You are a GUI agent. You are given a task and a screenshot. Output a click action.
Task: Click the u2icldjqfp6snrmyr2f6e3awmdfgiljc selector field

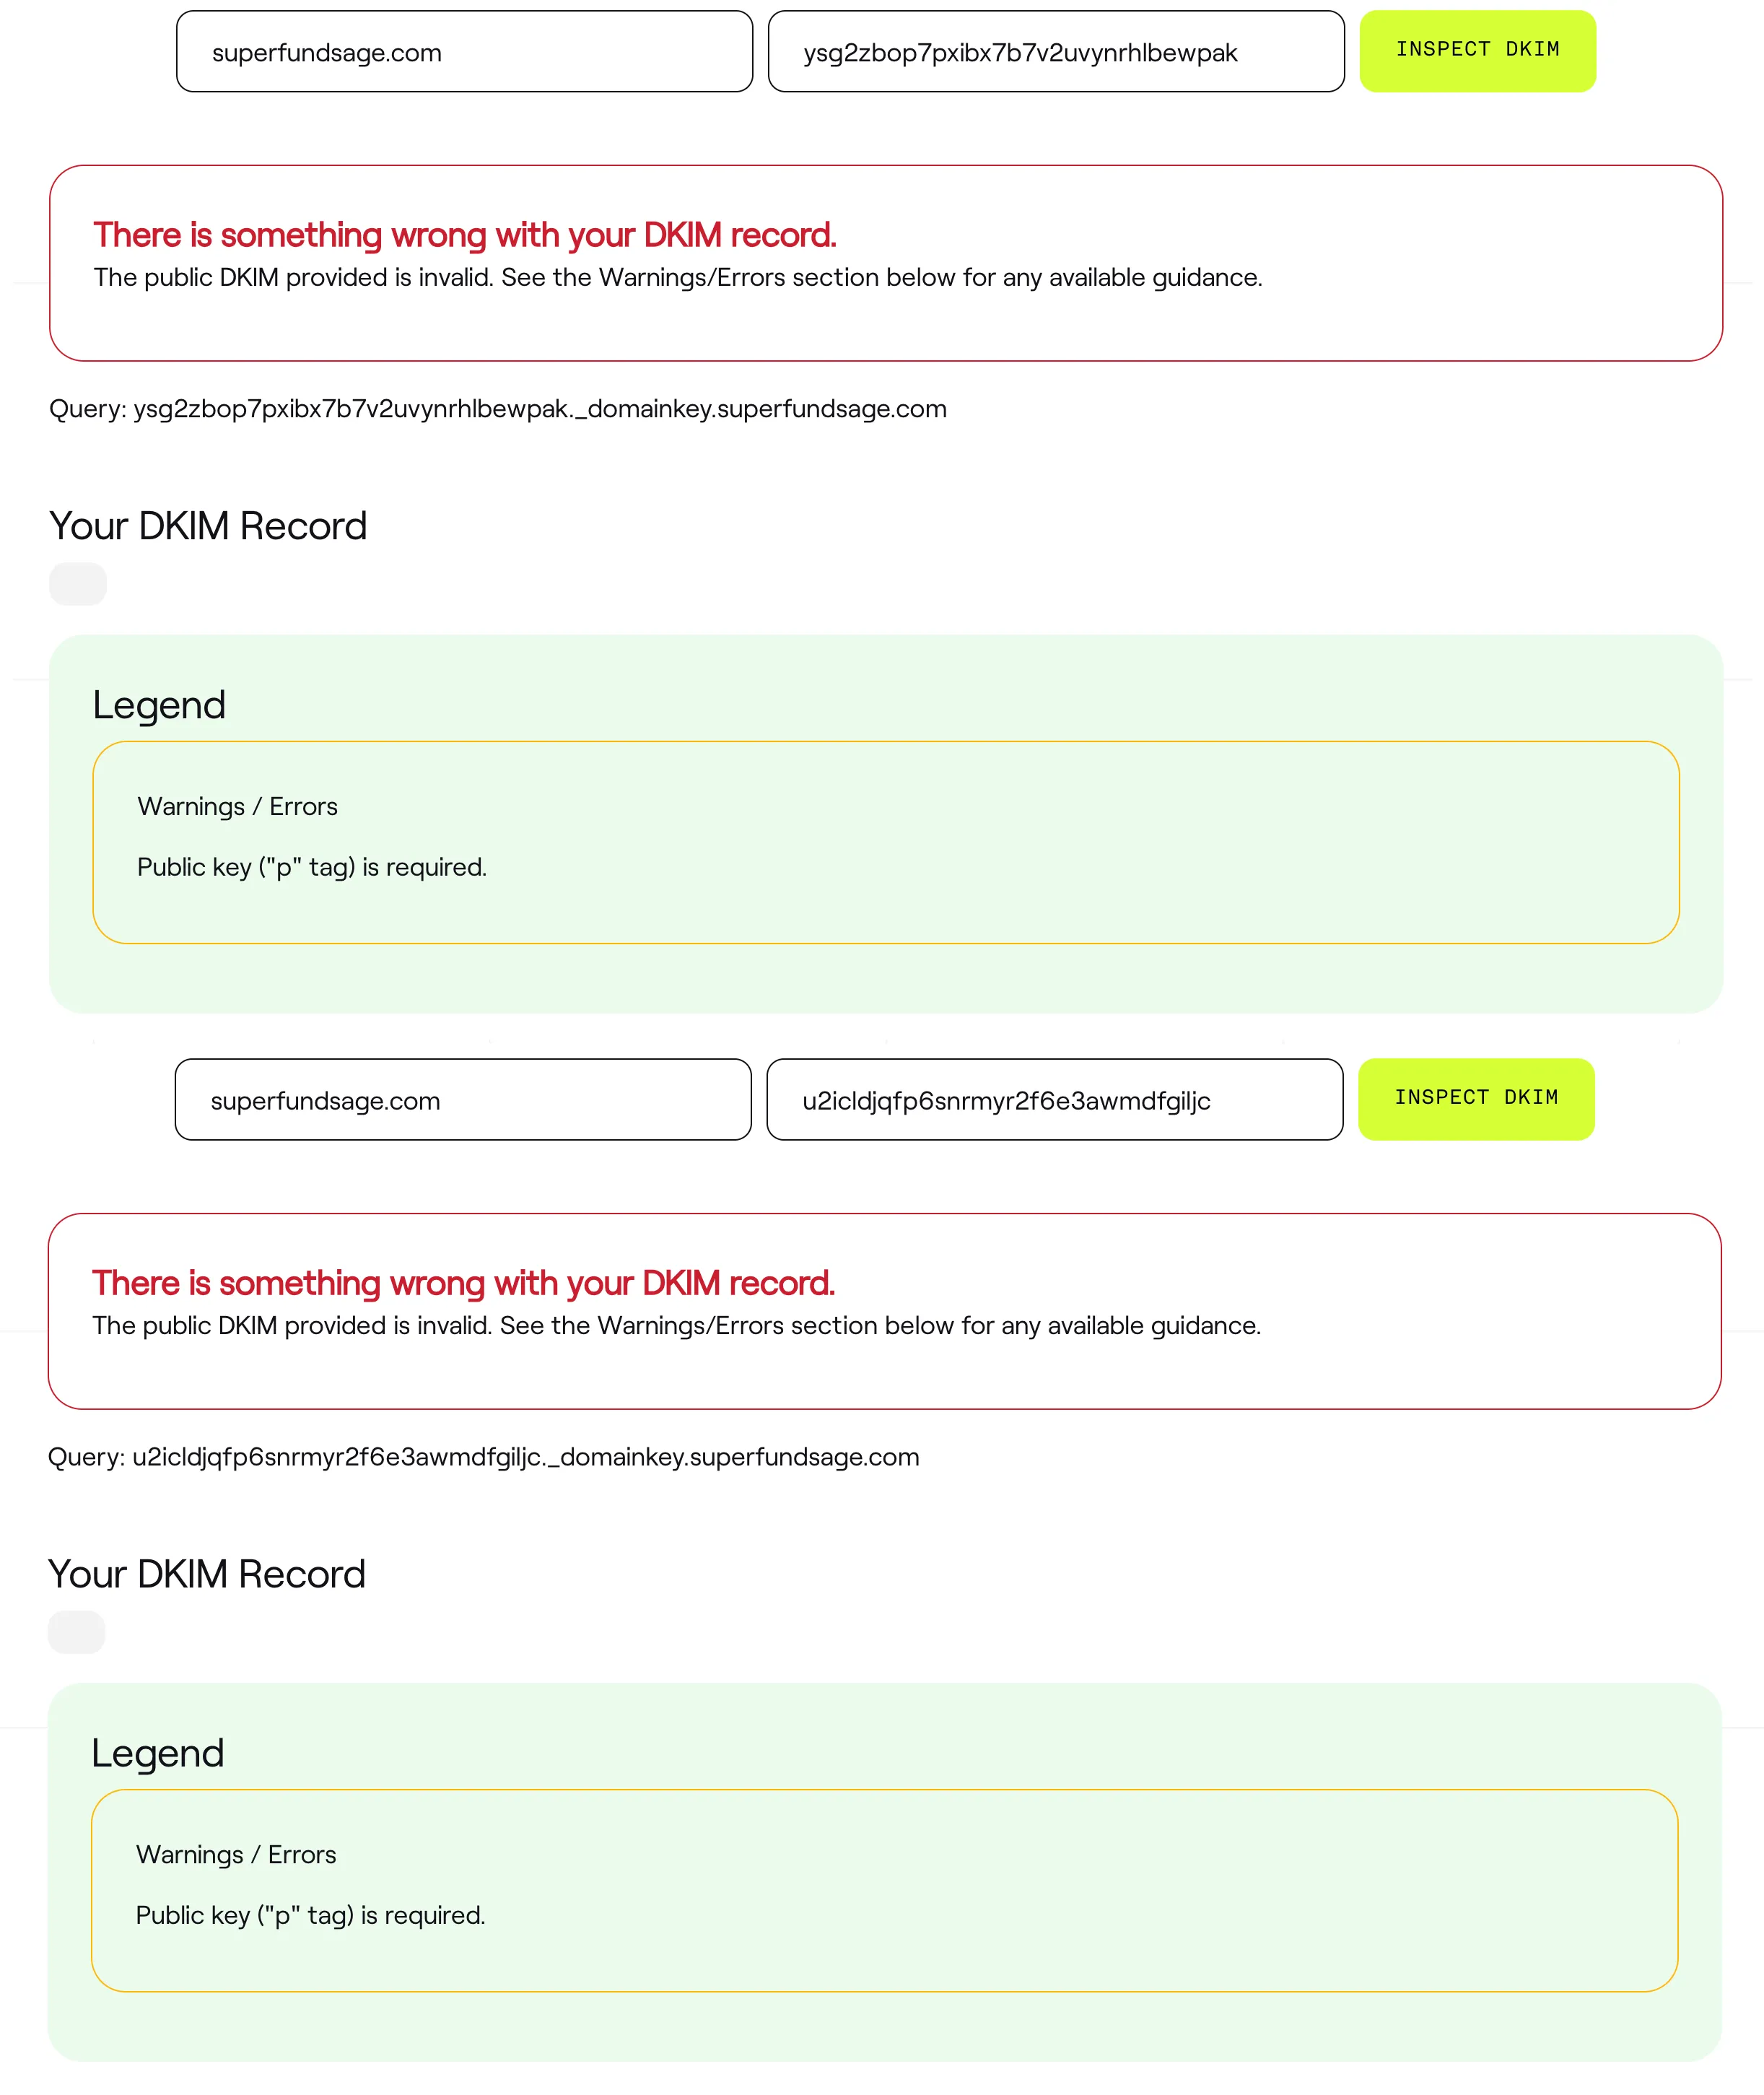click(x=1053, y=1100)
